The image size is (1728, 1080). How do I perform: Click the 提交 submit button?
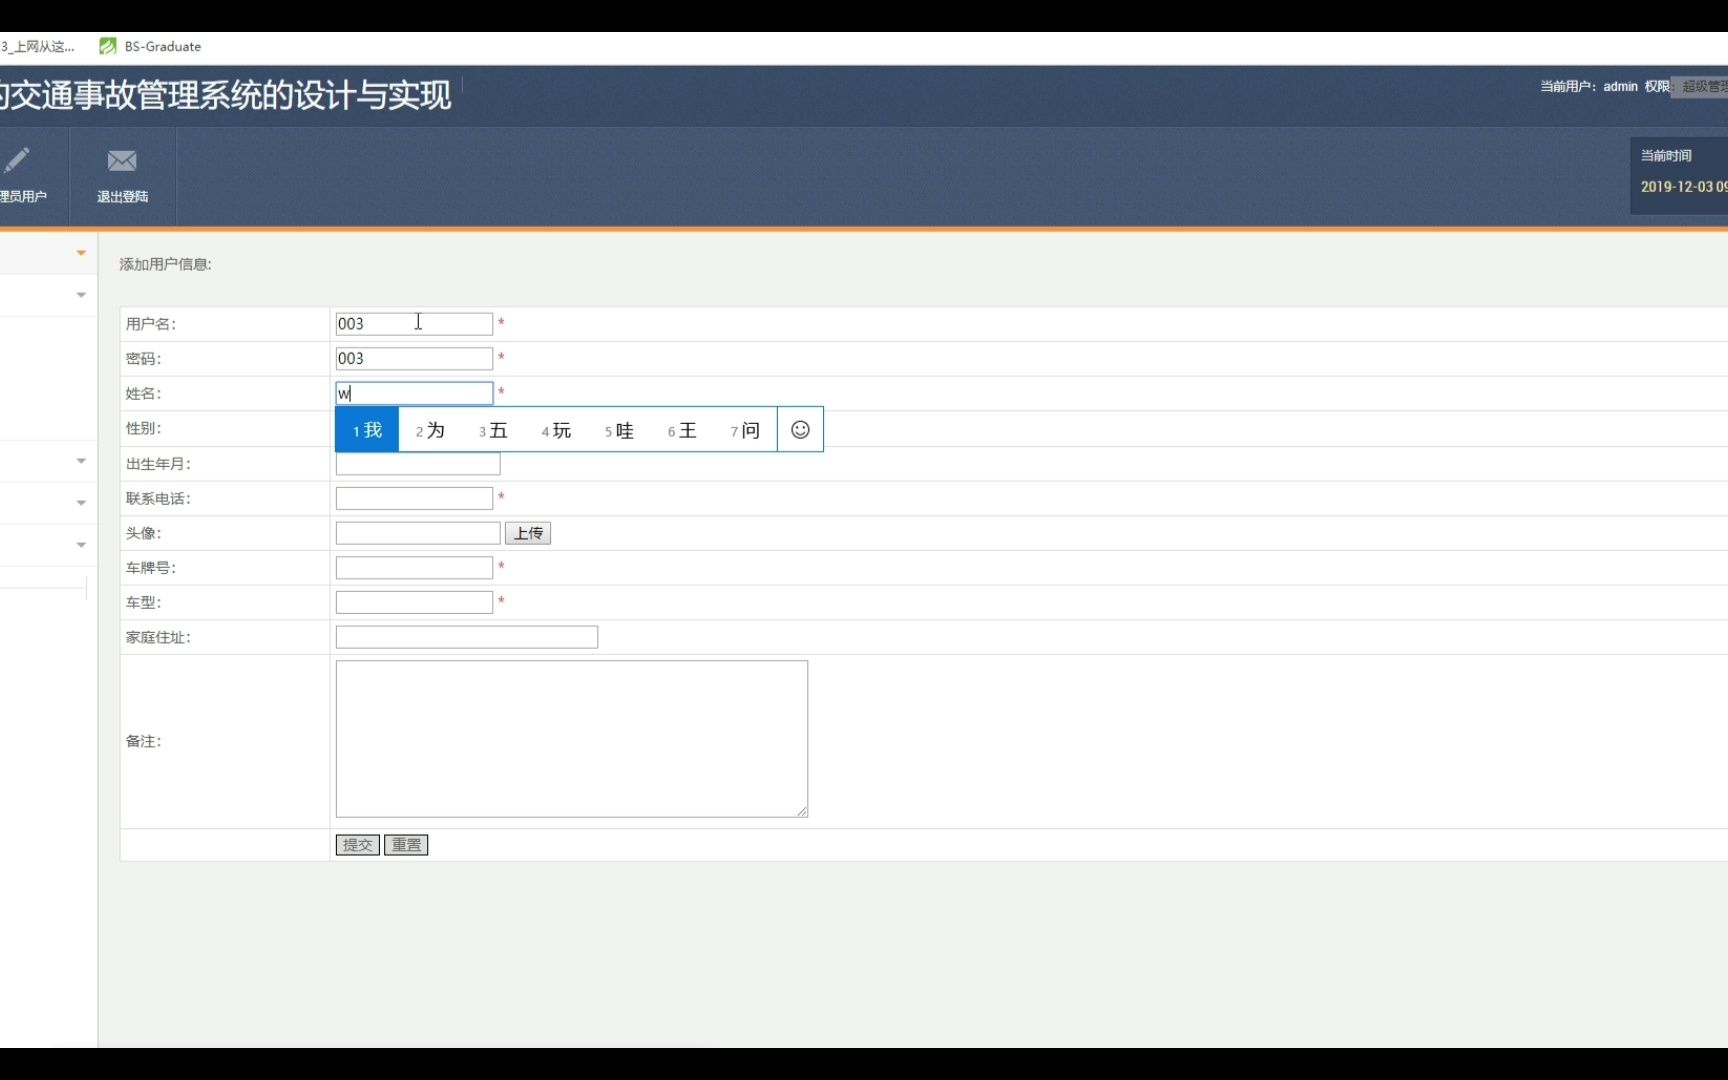pos(357,845)
